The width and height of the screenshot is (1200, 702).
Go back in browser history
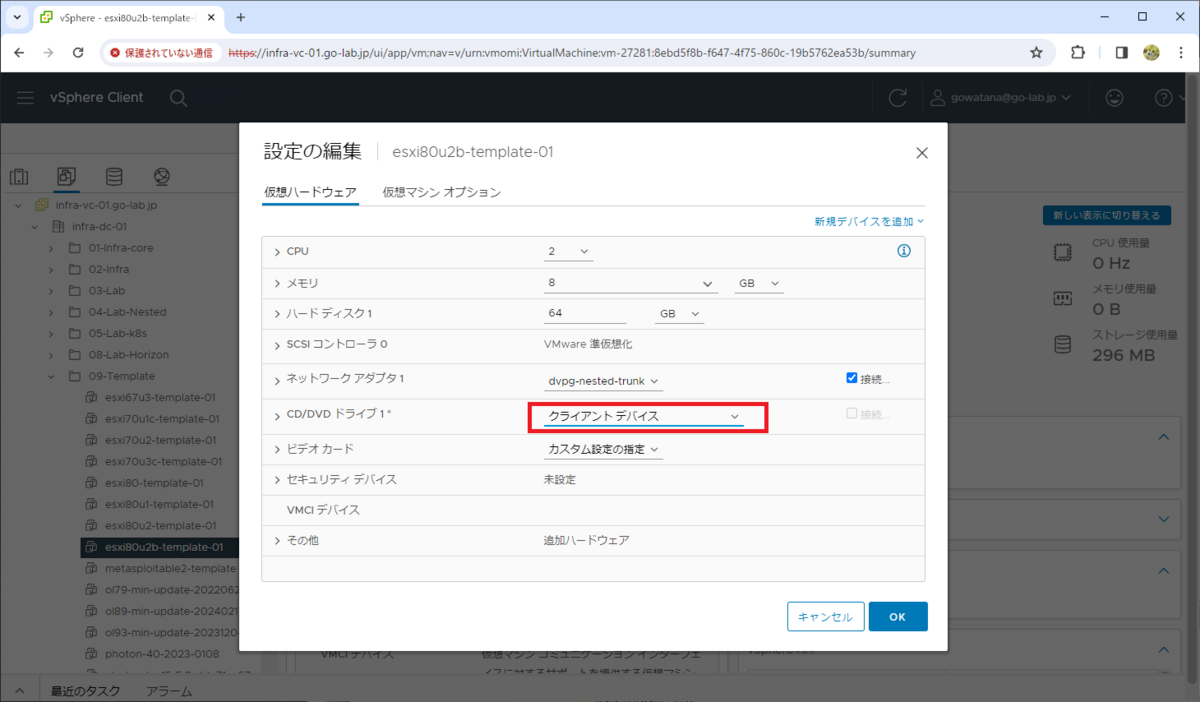click(20, 53)
